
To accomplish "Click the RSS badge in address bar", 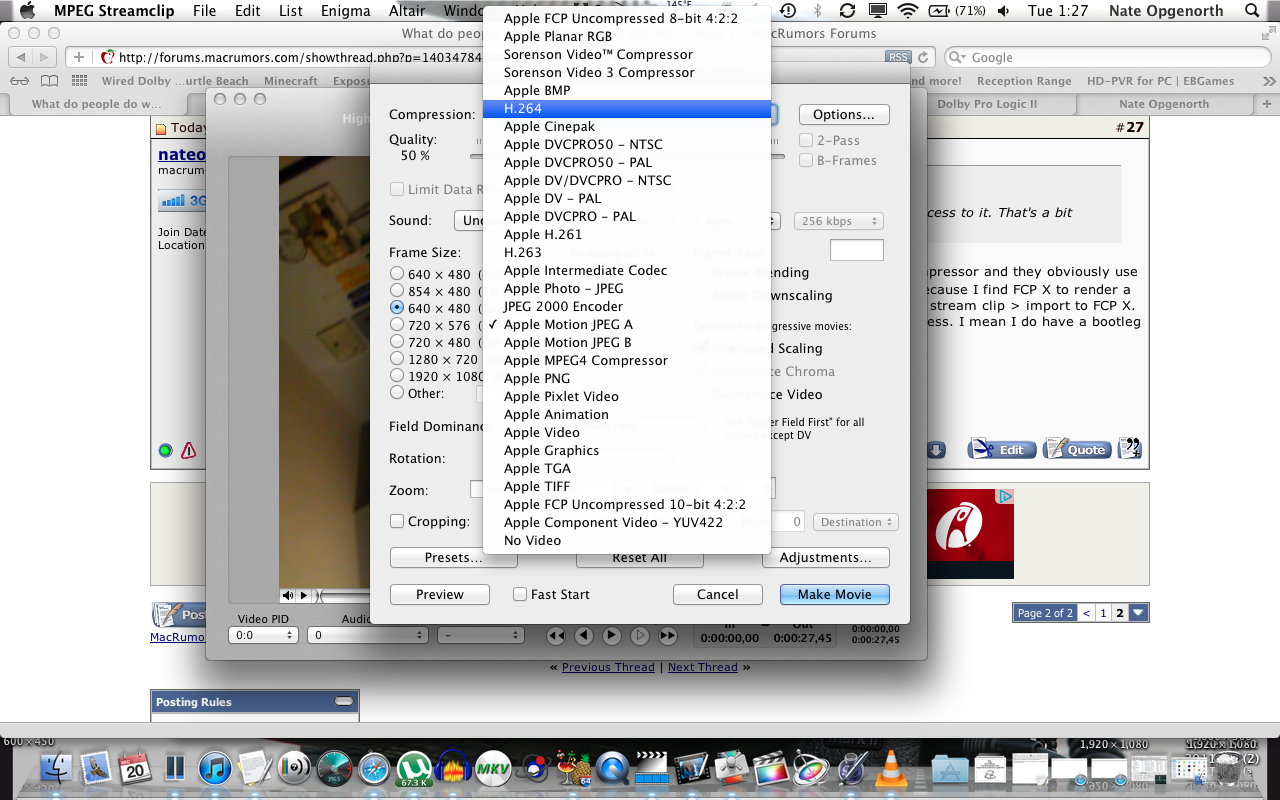I will point(899,57).
